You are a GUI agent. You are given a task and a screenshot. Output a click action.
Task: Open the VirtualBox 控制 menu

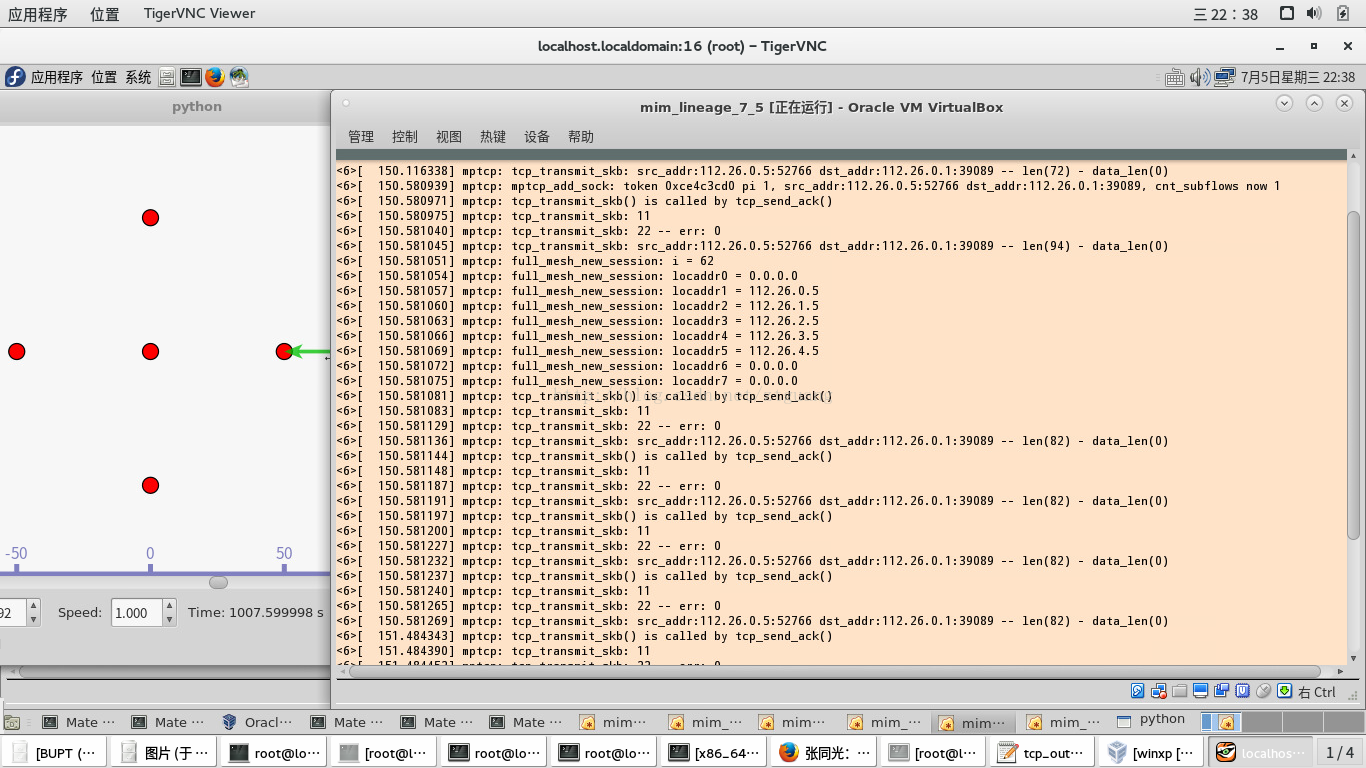[405, 137]
